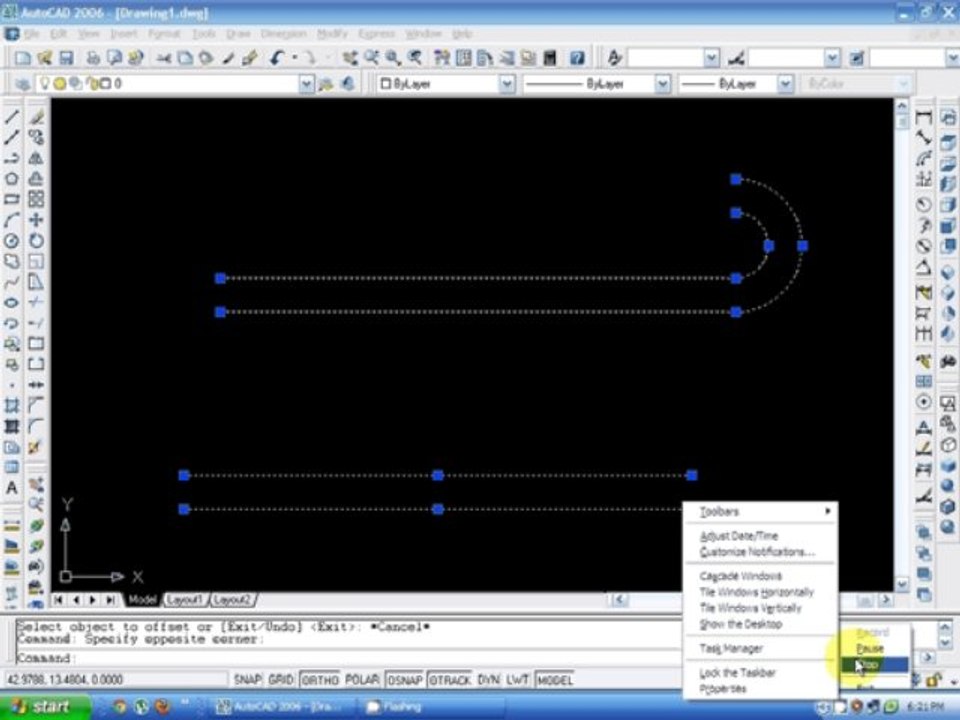Image resolution: width=960 pixels, height=720 pixels.
Task: Select the Ellipse draw tool
Action: click(12, 303)
